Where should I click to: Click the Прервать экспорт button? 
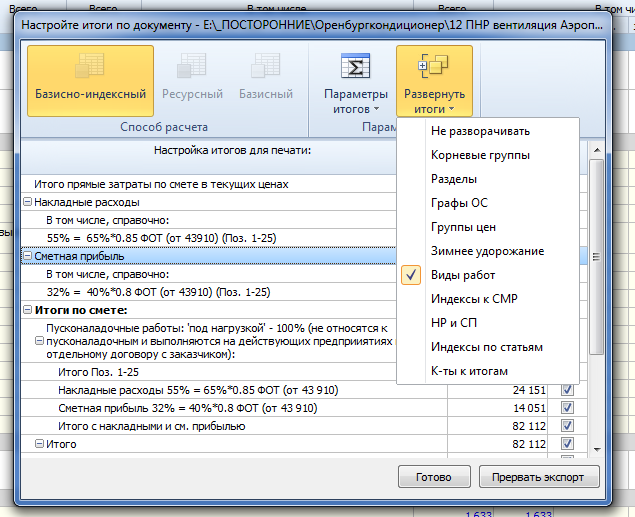coord(539,477)
